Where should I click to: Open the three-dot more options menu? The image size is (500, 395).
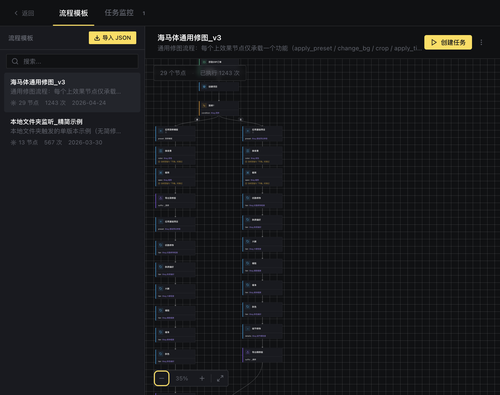click(x=481, y=42)
